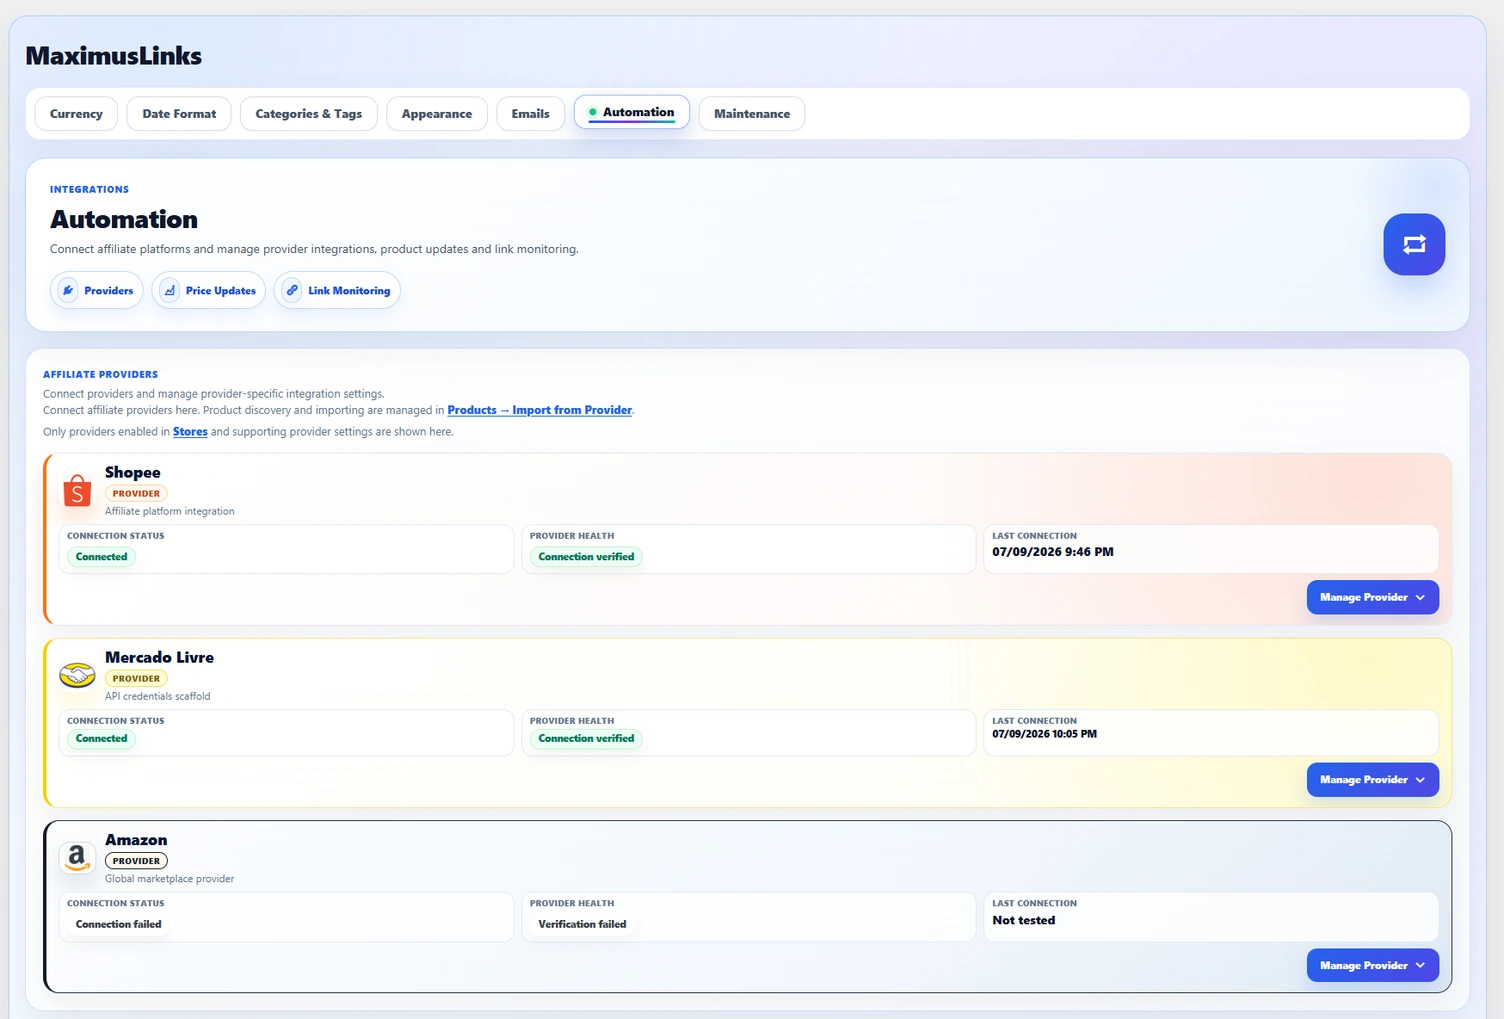Click the Mercado Livre provider name heading

click(x=159, y=657)
